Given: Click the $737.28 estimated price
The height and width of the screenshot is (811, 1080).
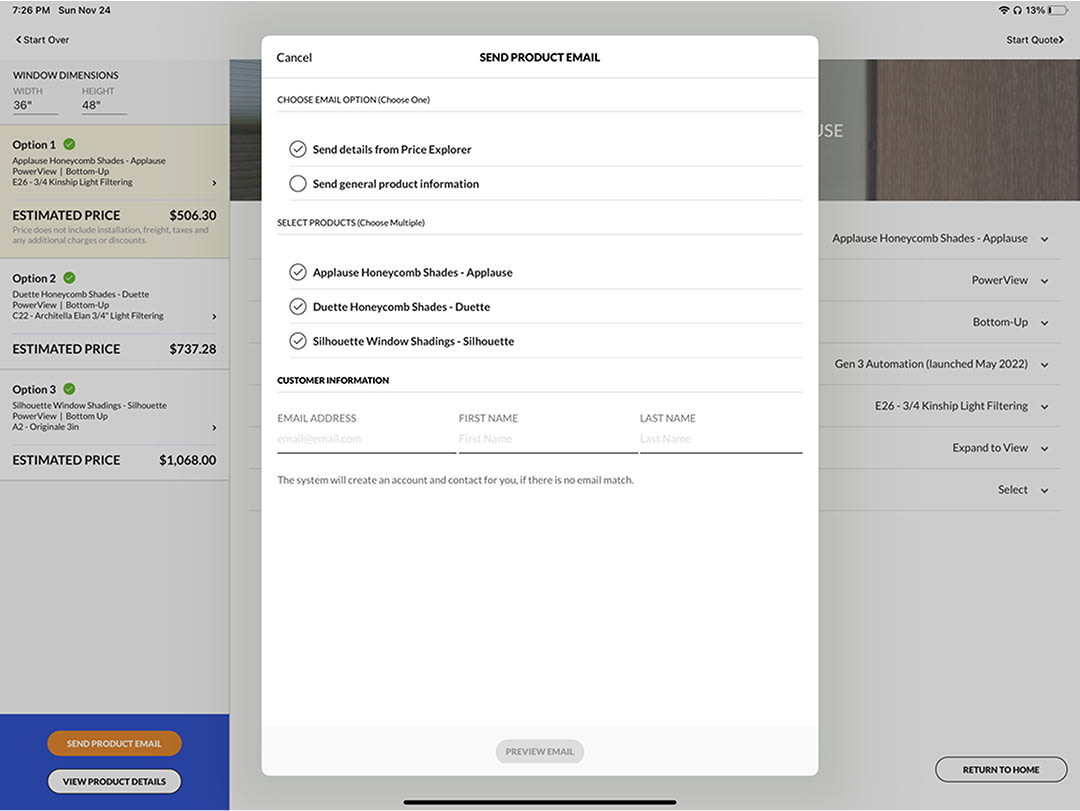Looking at the screenshot, I should [193, 349].
